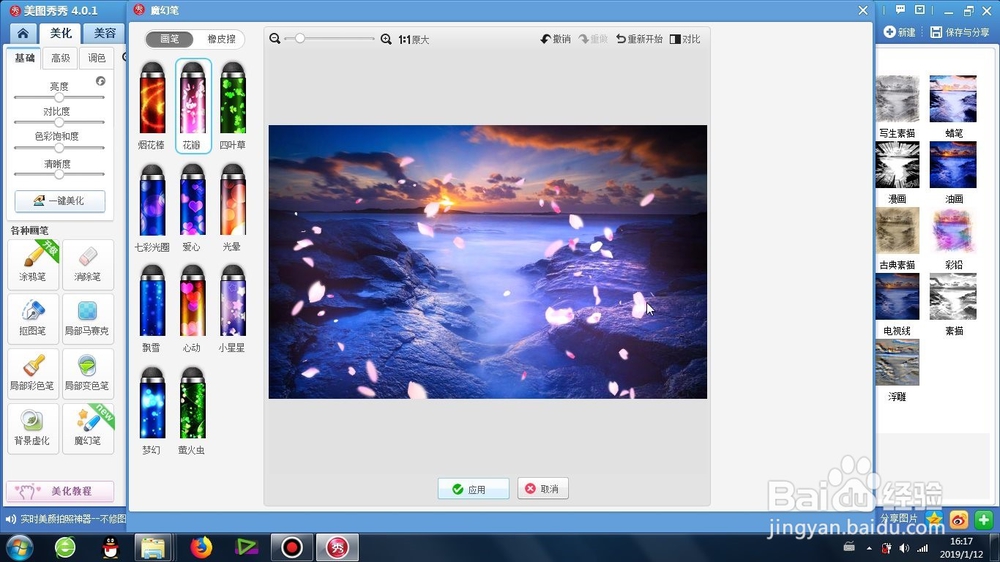Click 重新开始 to restart editing
The height and width of the screenshot is (562, 1000).
coord(639,39)
